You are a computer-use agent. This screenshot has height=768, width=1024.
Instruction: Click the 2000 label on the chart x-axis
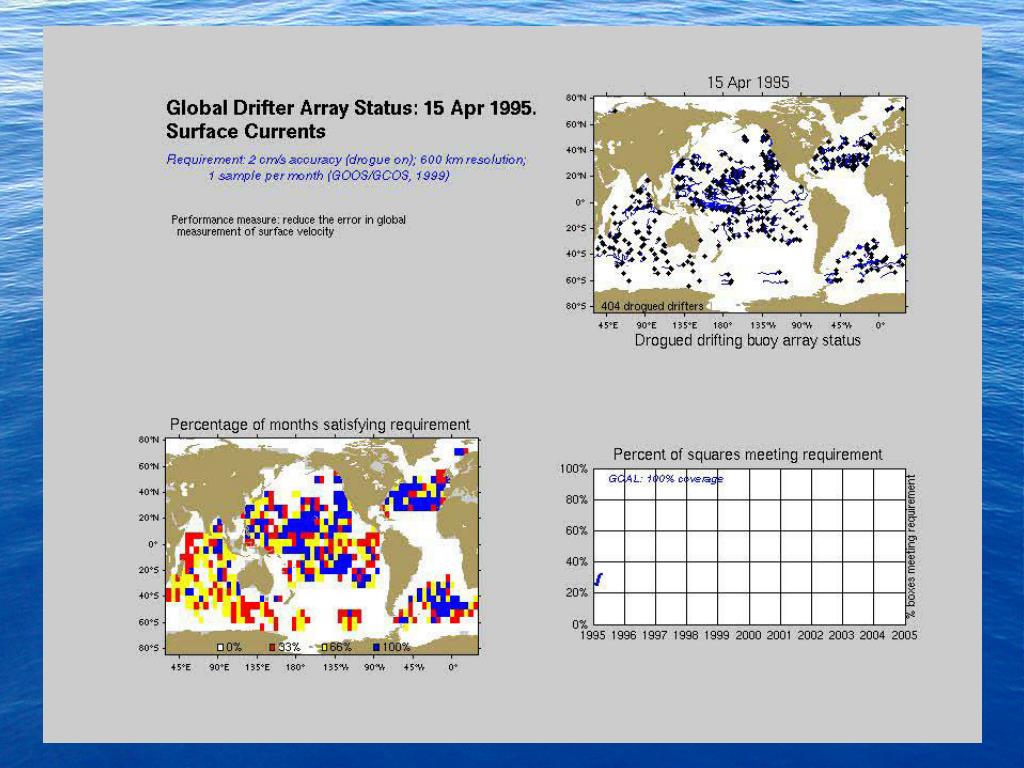click(748, 635)
